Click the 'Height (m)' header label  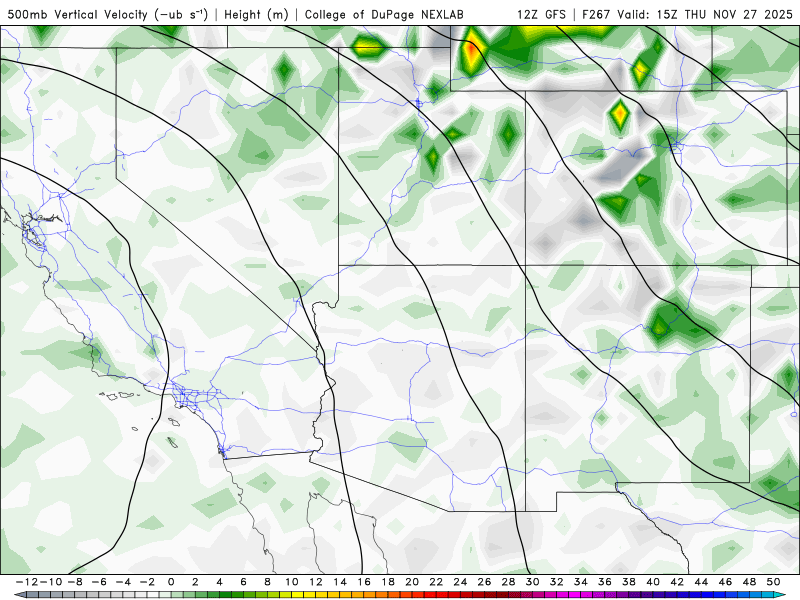point(256,14)
